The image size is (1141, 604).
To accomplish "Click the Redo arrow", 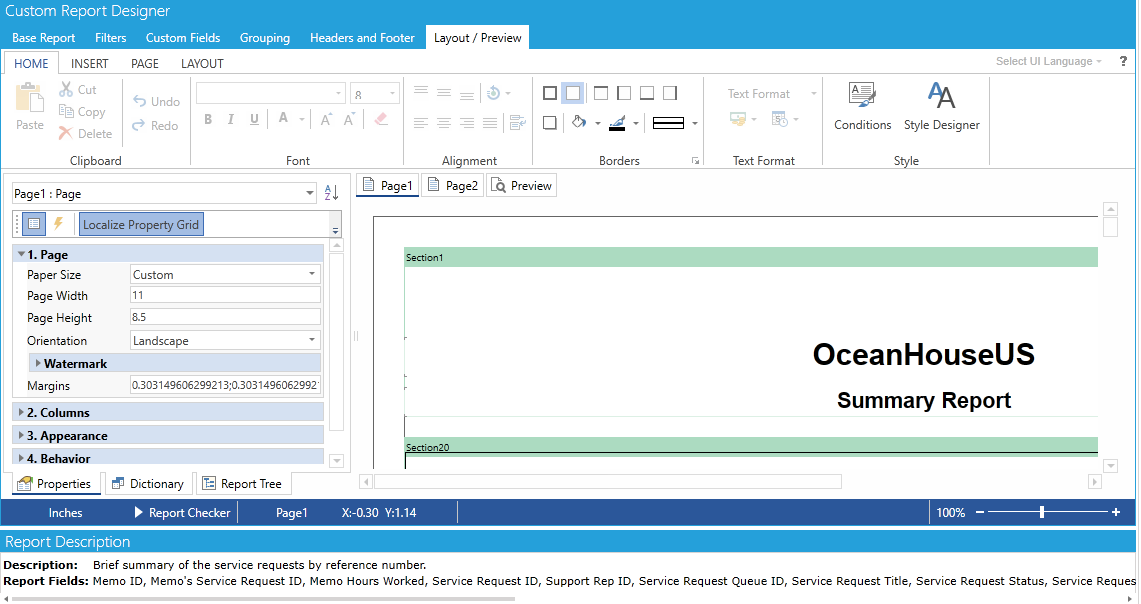I will [138, 125].
